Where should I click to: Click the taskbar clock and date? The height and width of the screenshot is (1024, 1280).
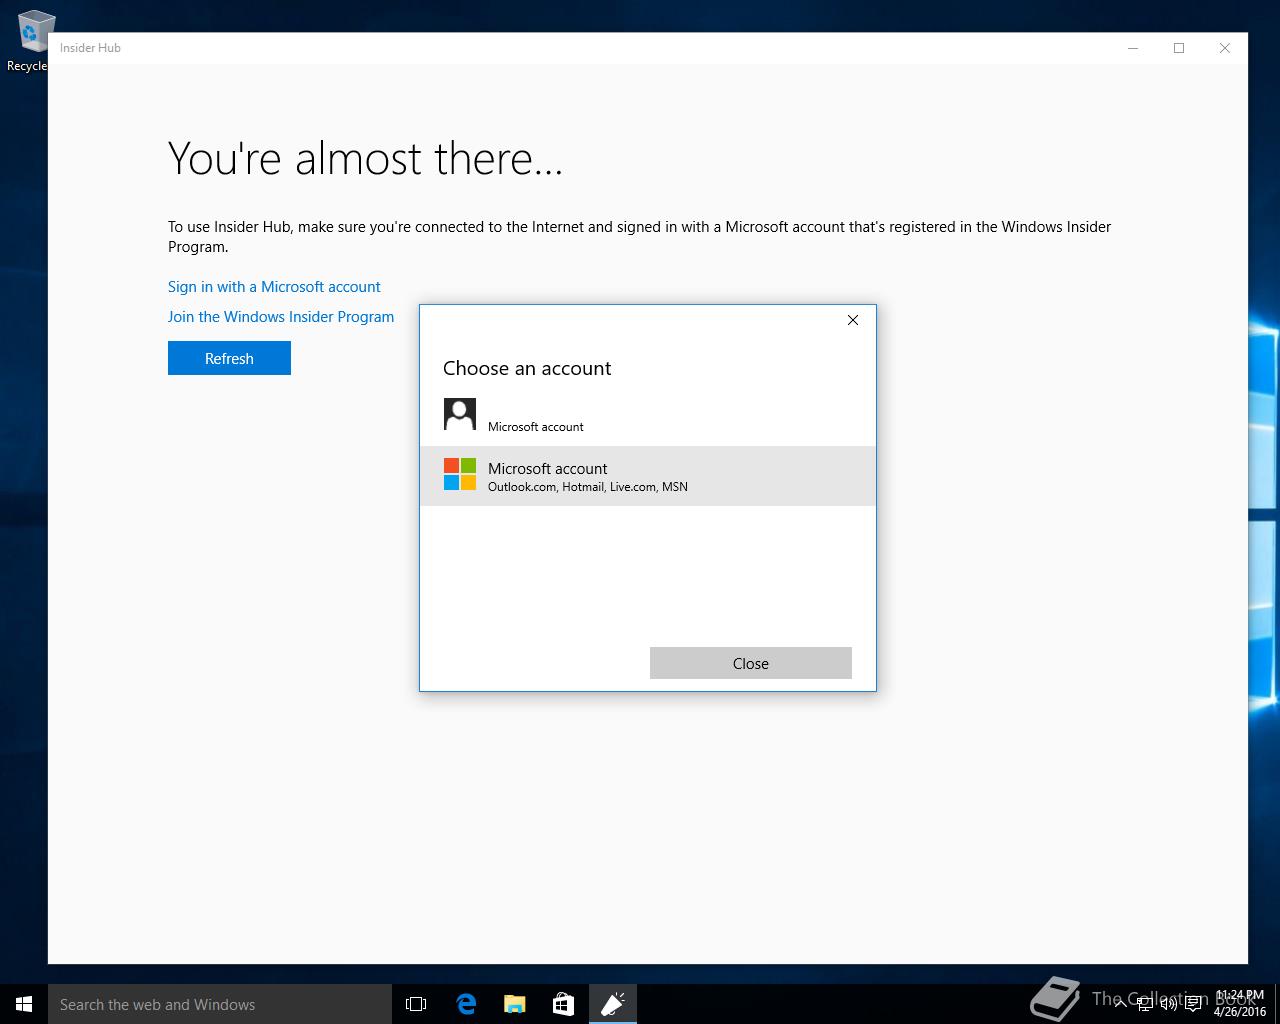click(1239, 1004)
